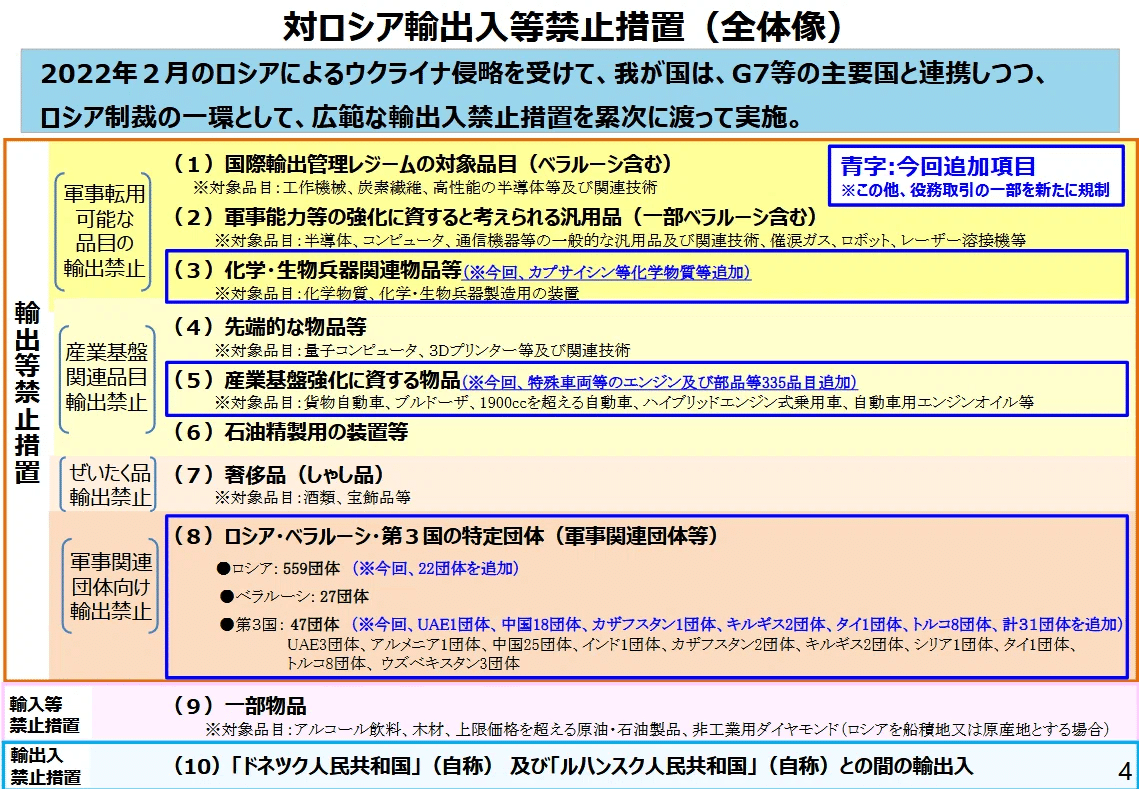Click item (3) 化学・生物兵器関連物品等
The width and height of the screenshot is (1139, 789).
point(318,271)
